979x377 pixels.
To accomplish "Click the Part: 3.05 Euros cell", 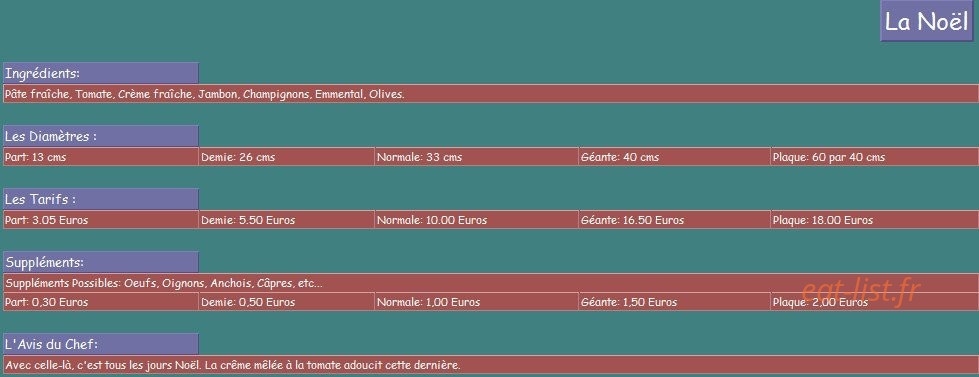I will pyautogui.click(x=101, y=220).
